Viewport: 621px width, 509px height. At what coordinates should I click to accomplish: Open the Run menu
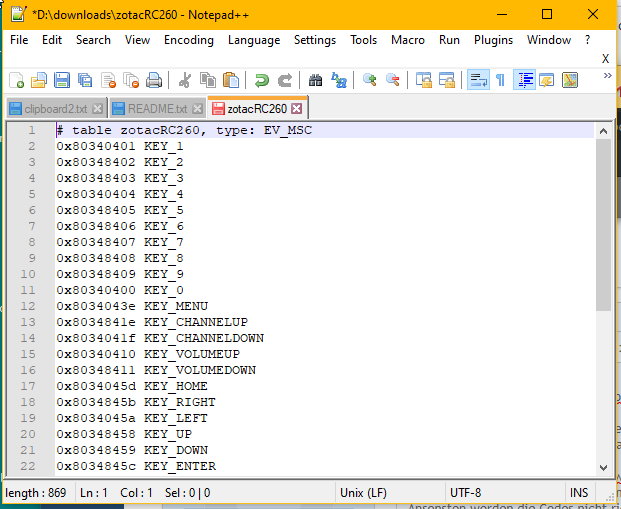point(449,40)
